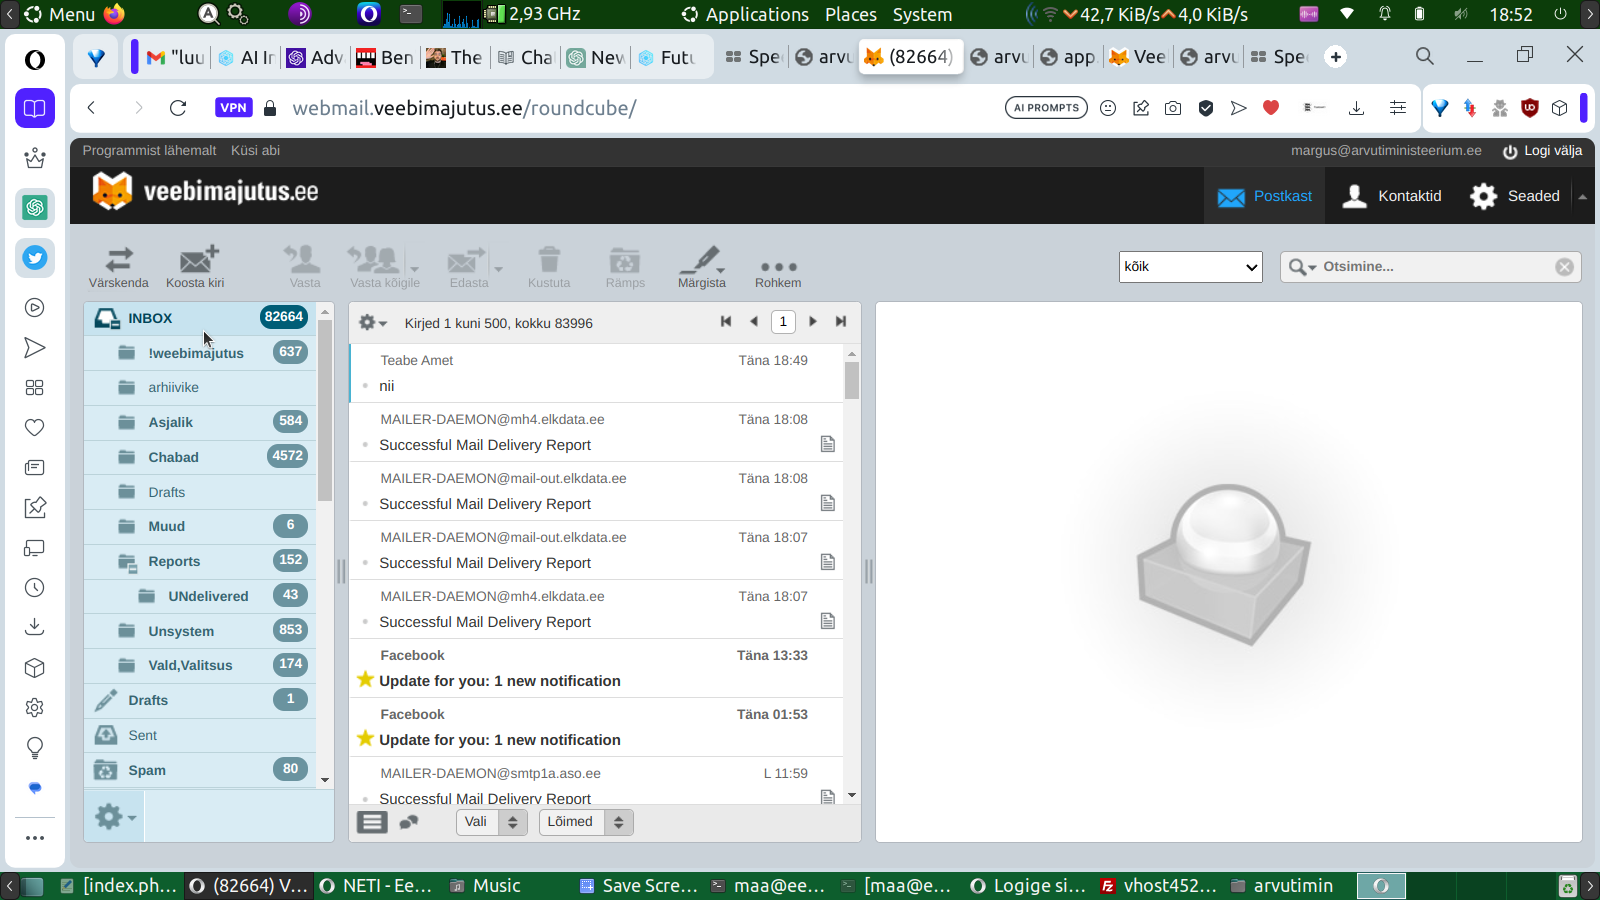This screenshot has width=1600, height=900.
Task: Jump to the last page of messages
Action: pyautogui.click(x=841, y=321)
